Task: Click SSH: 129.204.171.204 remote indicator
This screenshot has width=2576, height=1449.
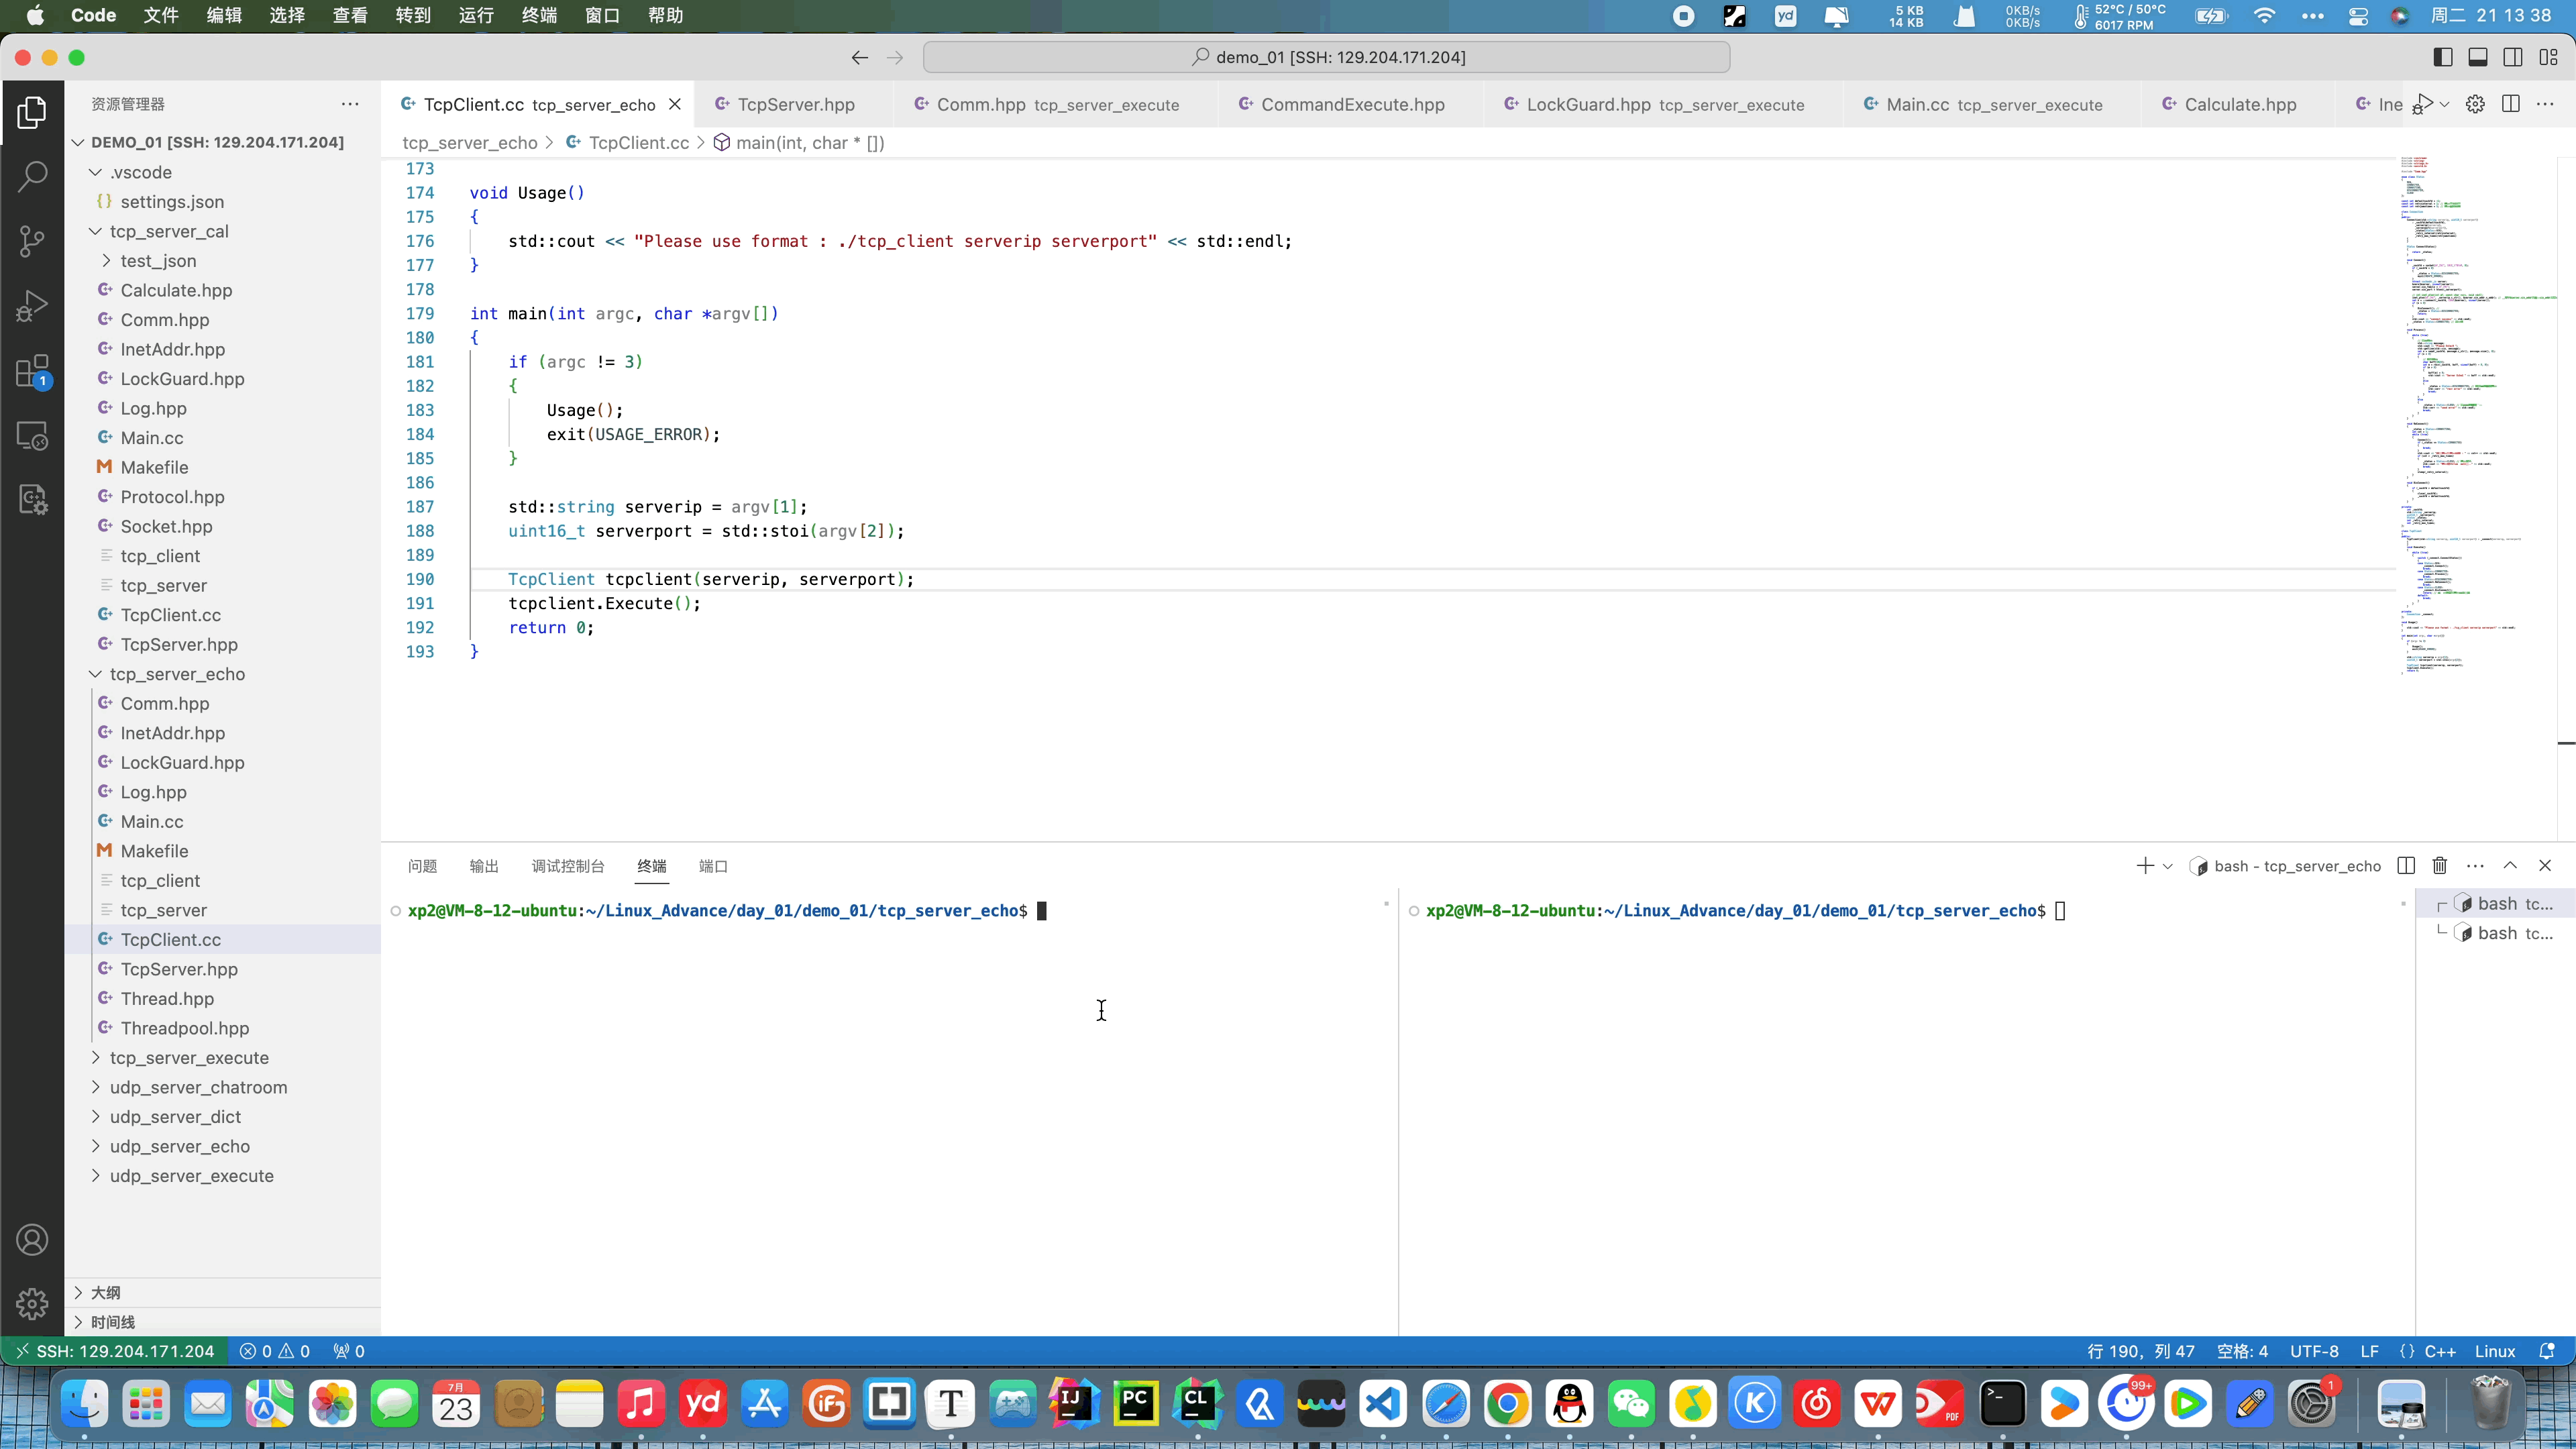Action: pyautogui.click(x=114, y=1351)
